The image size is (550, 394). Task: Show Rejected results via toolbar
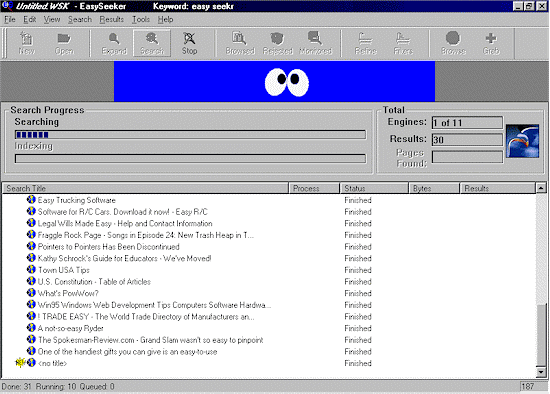(x=277, y=43)
